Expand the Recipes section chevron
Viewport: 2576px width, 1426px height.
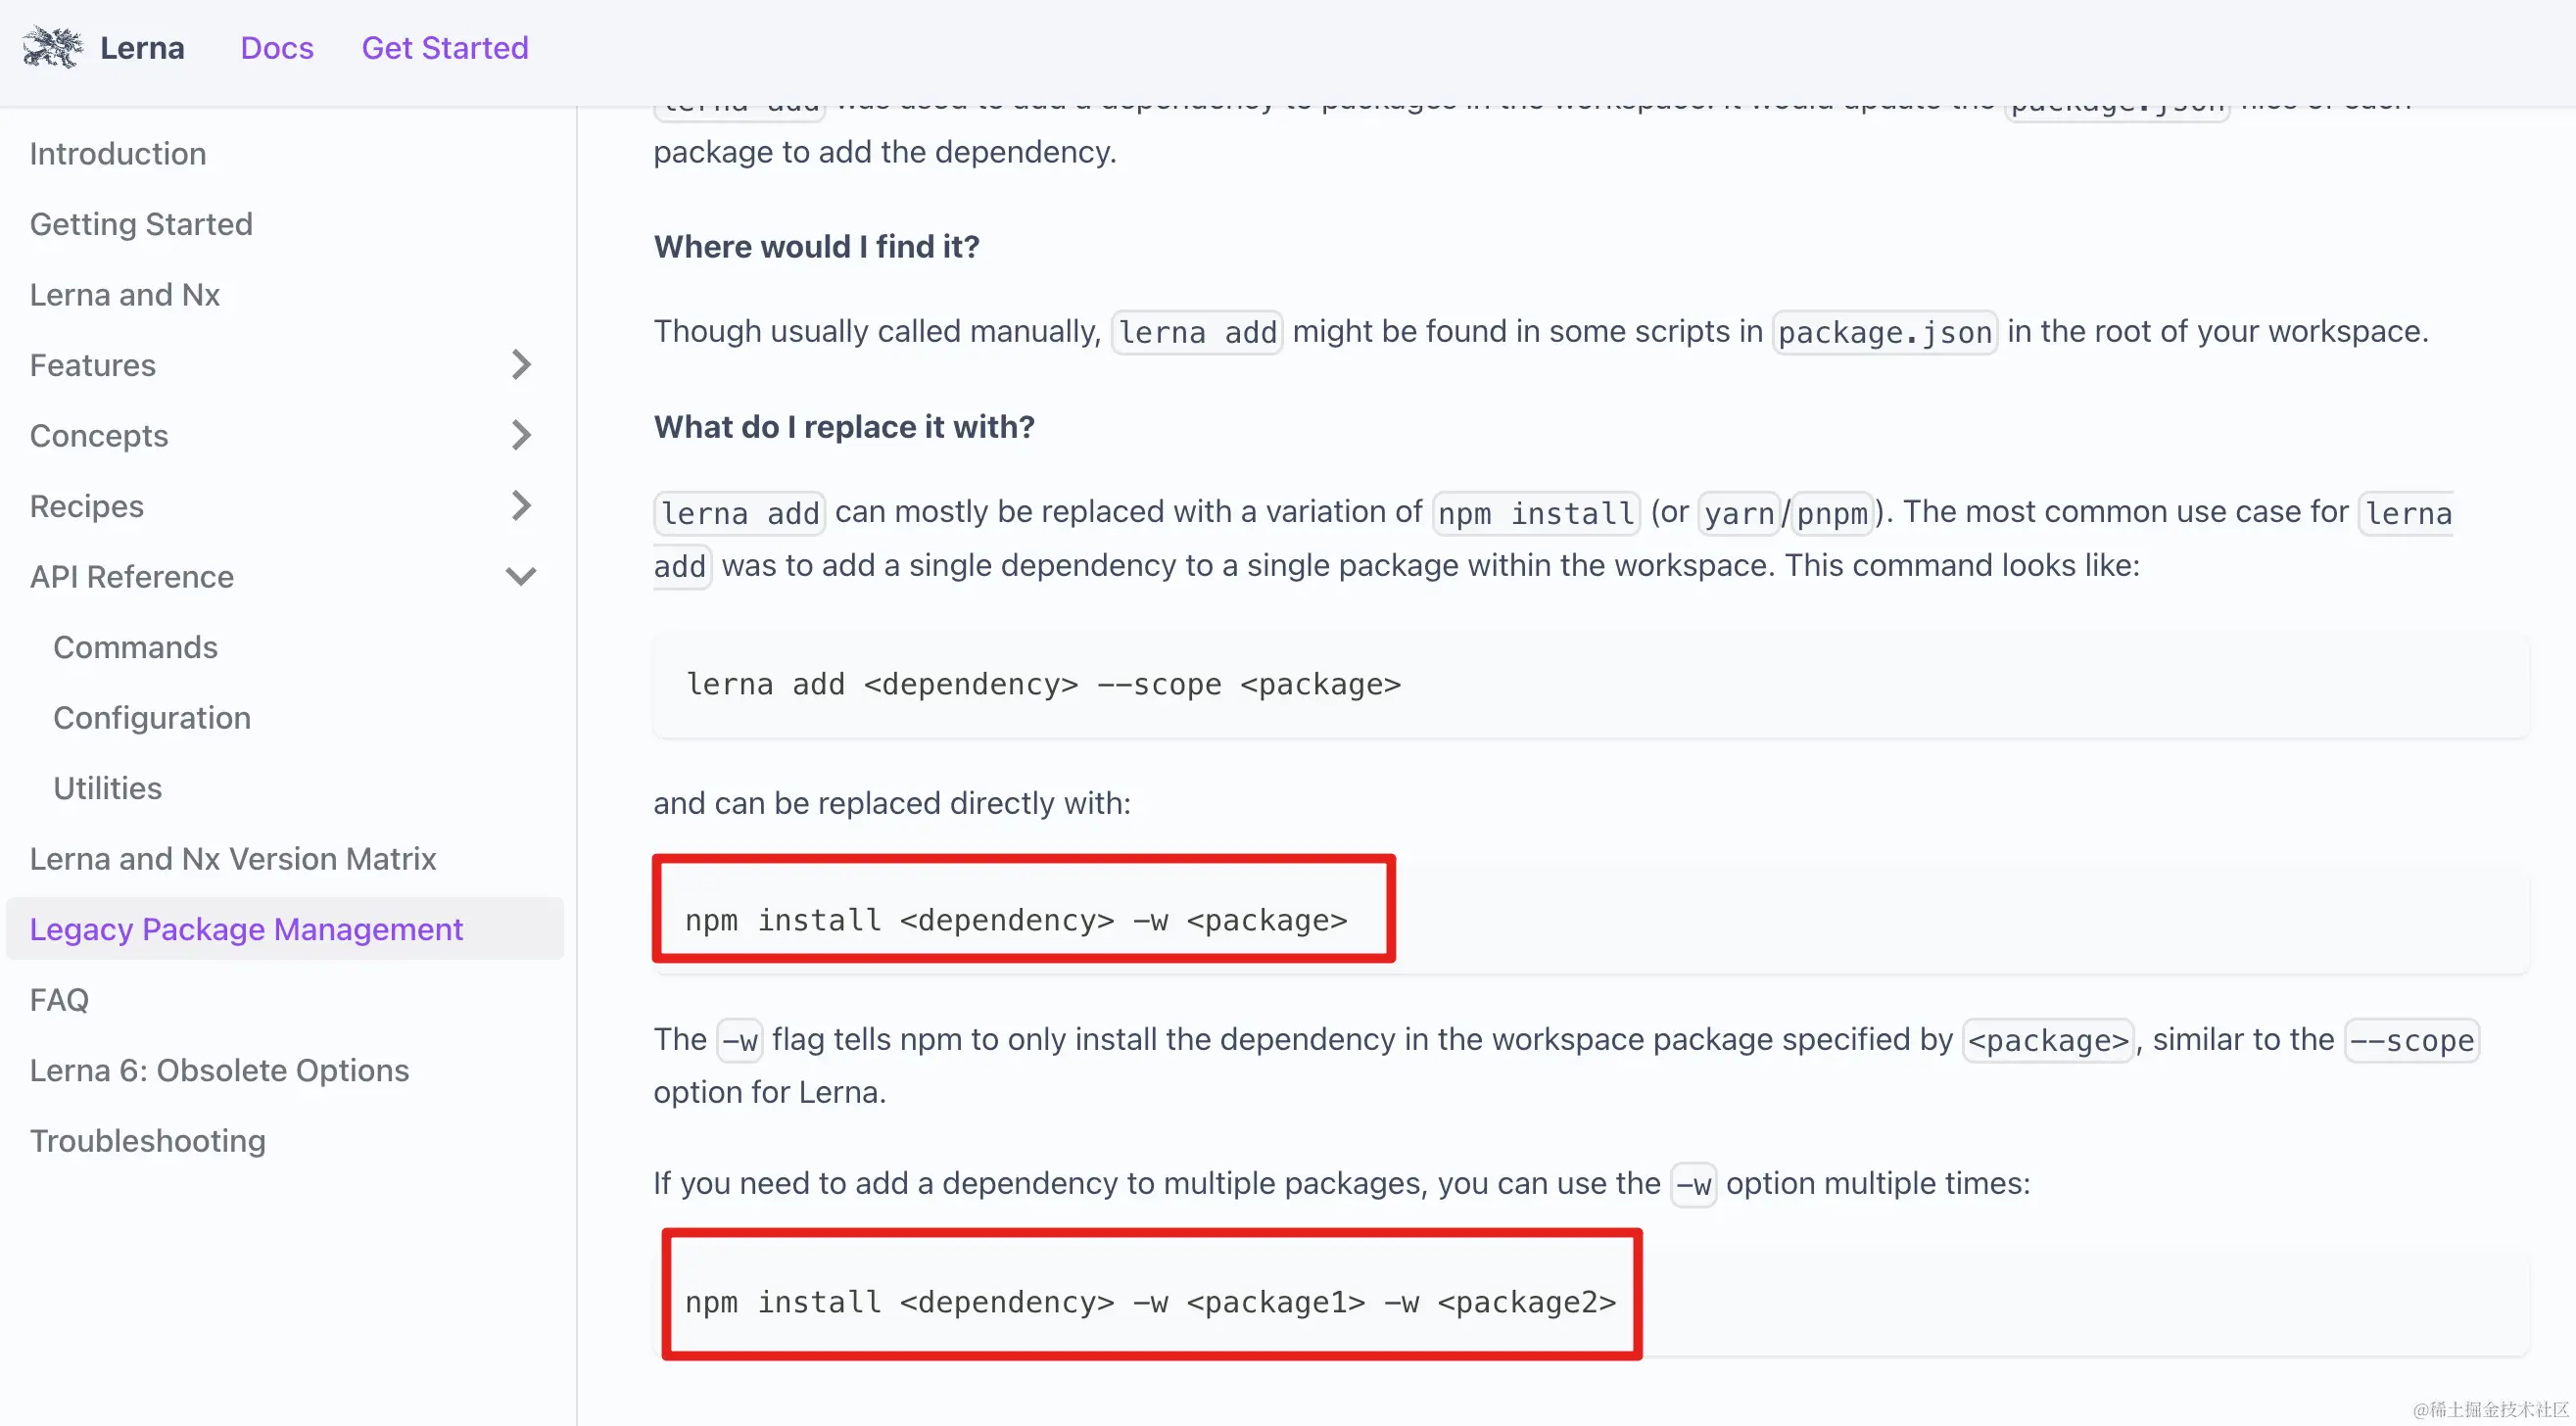click(521, 506)
